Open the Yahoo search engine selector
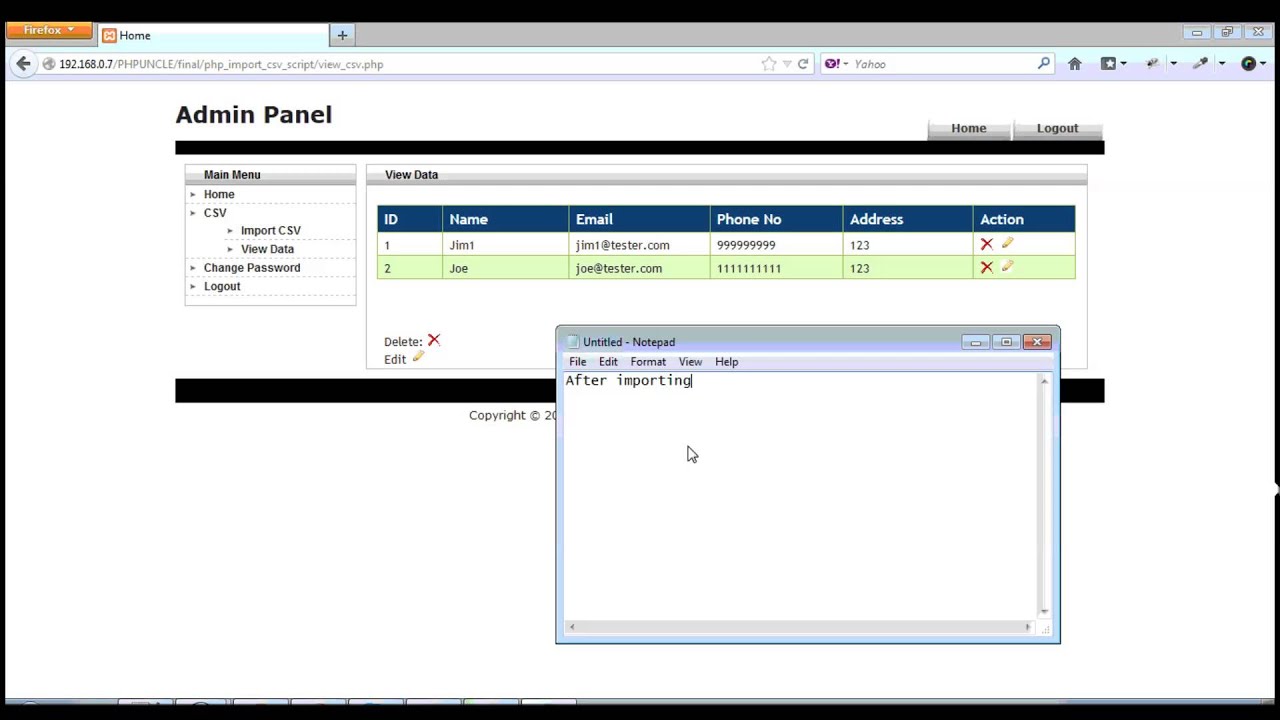 (836, 64)
